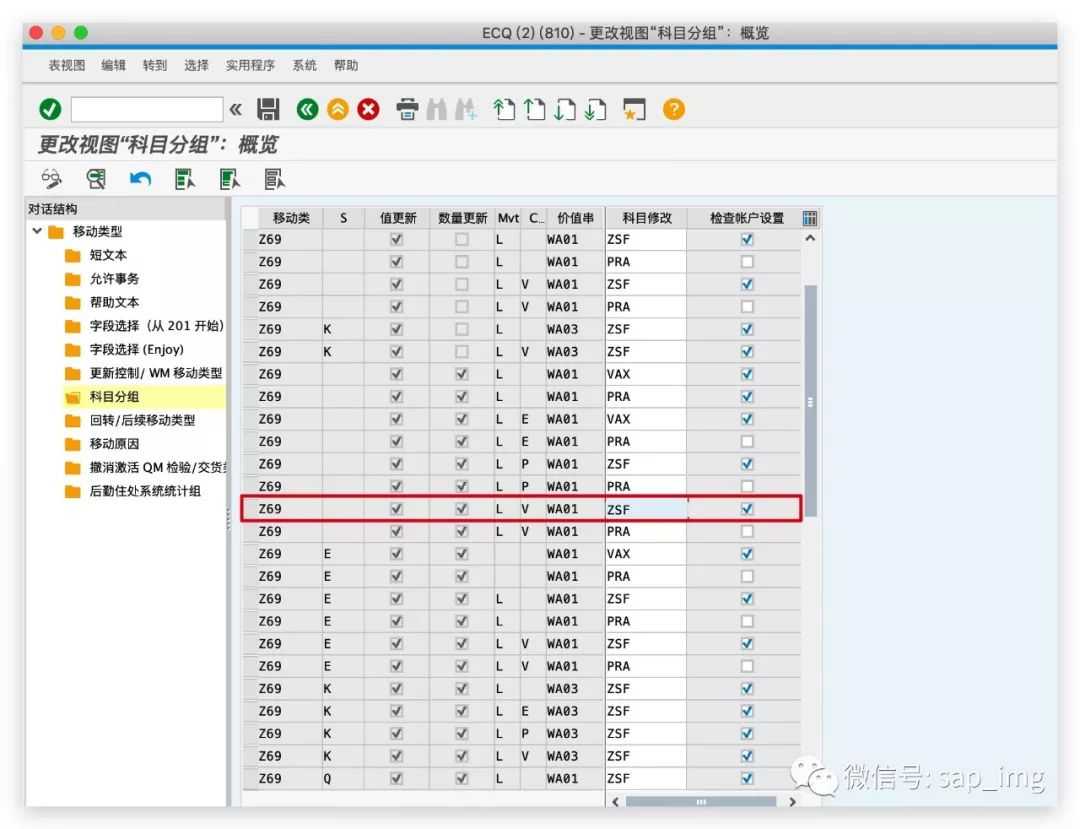Jump to the first page icon
Image resolution: width=1080 pixels, height=829 pixels.
(504, 109)
